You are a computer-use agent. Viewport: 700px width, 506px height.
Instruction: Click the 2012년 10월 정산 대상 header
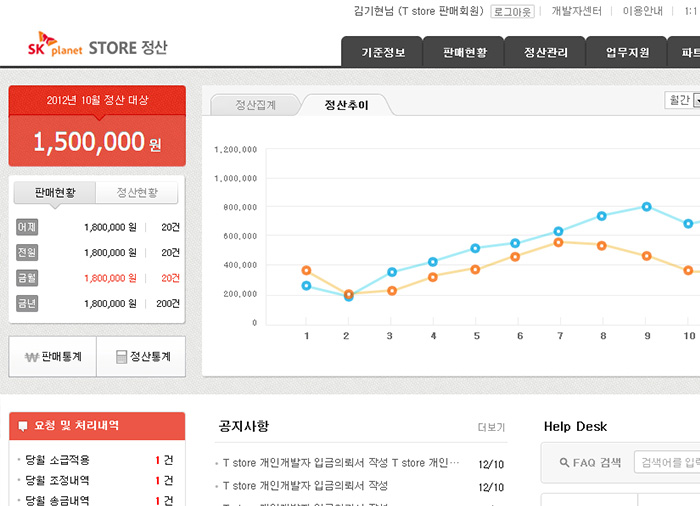click(97, 100)
